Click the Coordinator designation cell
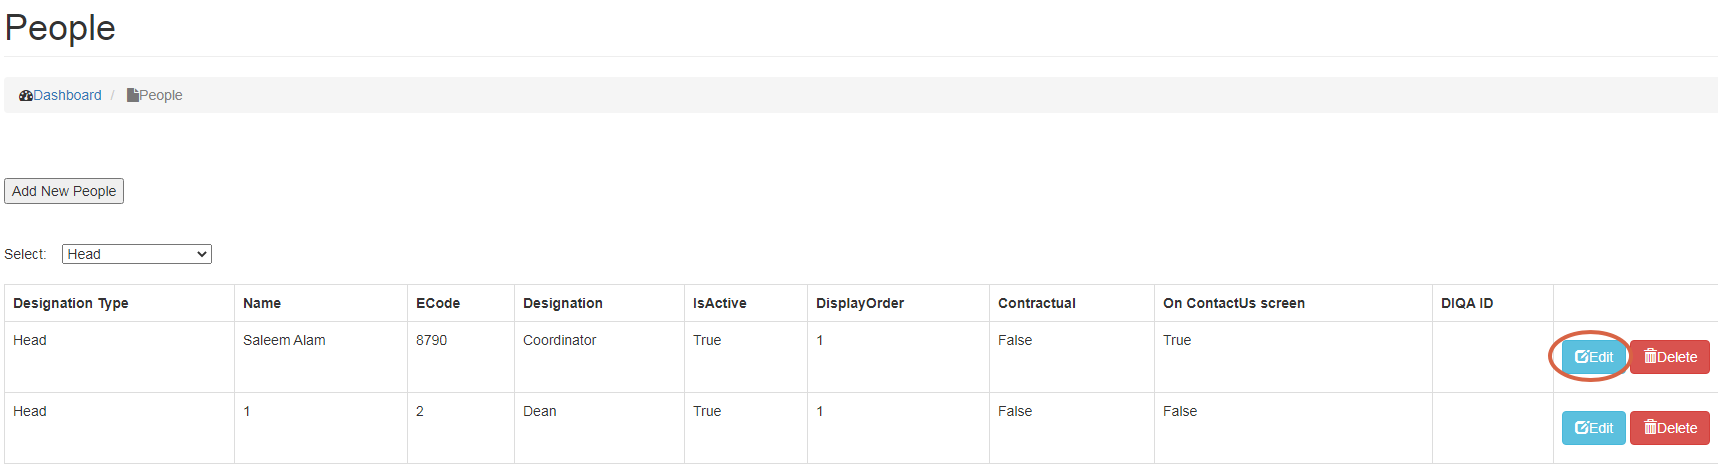Screen dimensions: 1718x465 pyautogui.click(x=560, y=341)
